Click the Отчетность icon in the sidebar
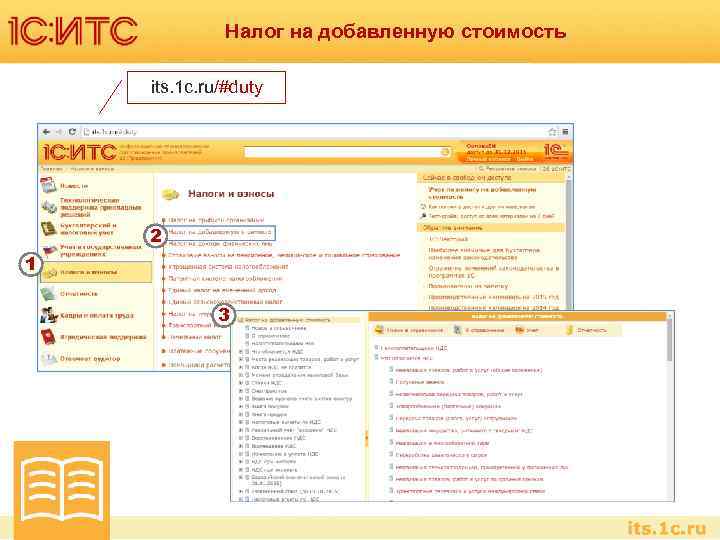 click(x=48, y=294)
